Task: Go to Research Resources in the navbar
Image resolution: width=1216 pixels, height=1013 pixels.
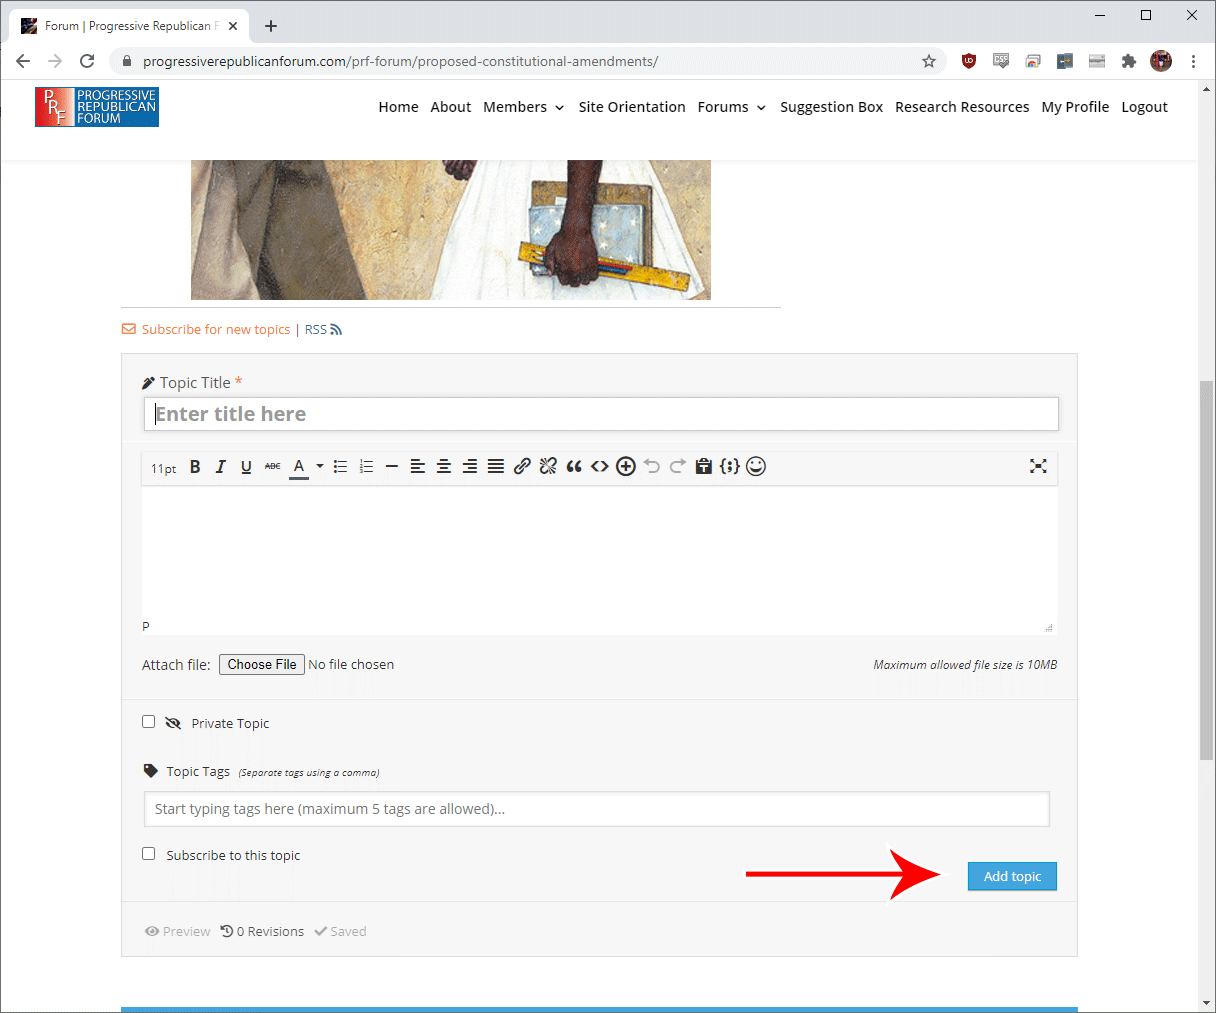Action: (961, 107)
